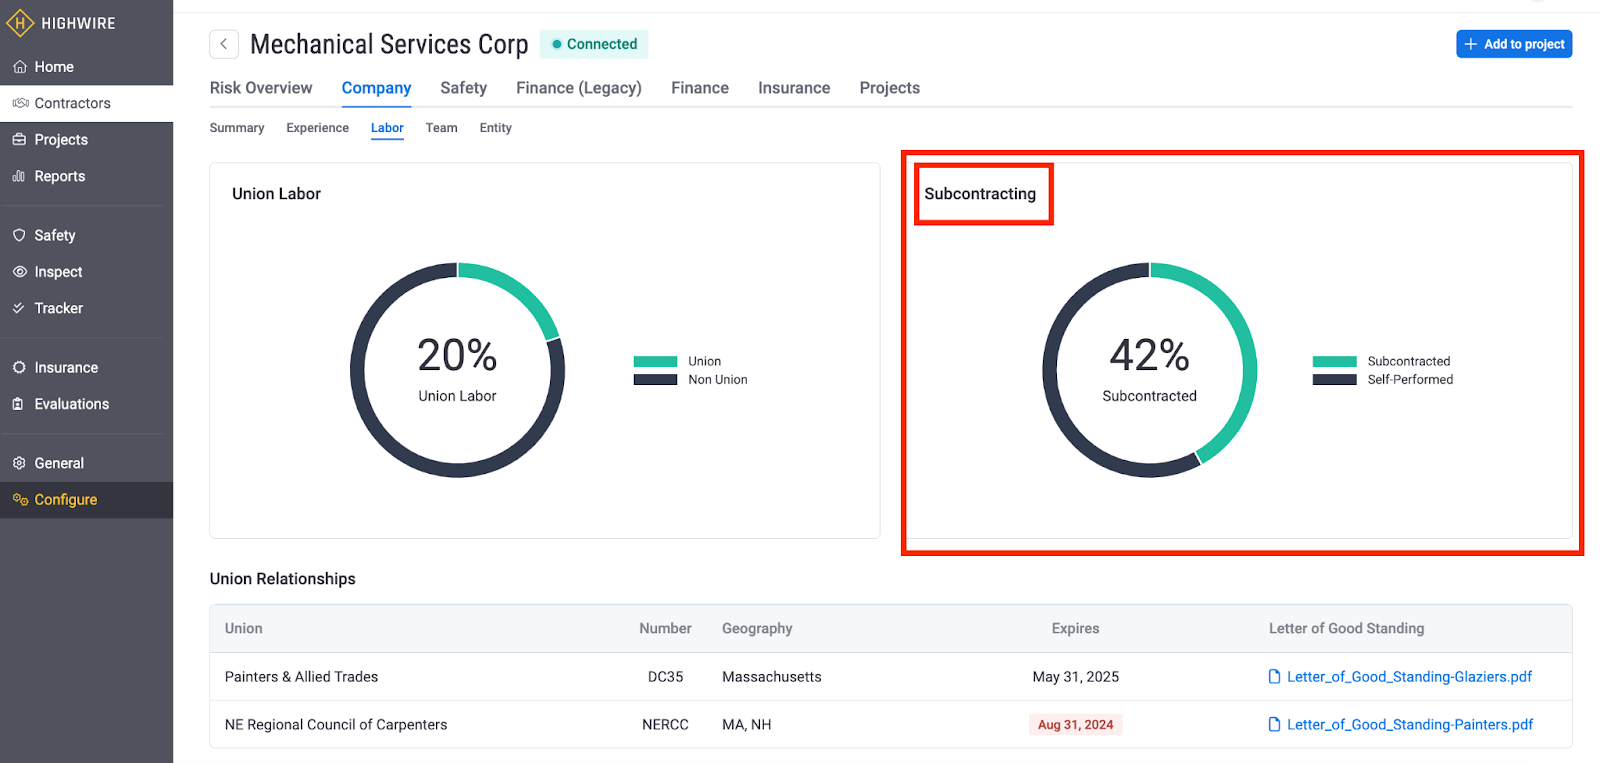Open Letter_of_Good_Standing-Painters.pdf link
This screenshot has width=1600, height=763.
(x=1409, y=725)
